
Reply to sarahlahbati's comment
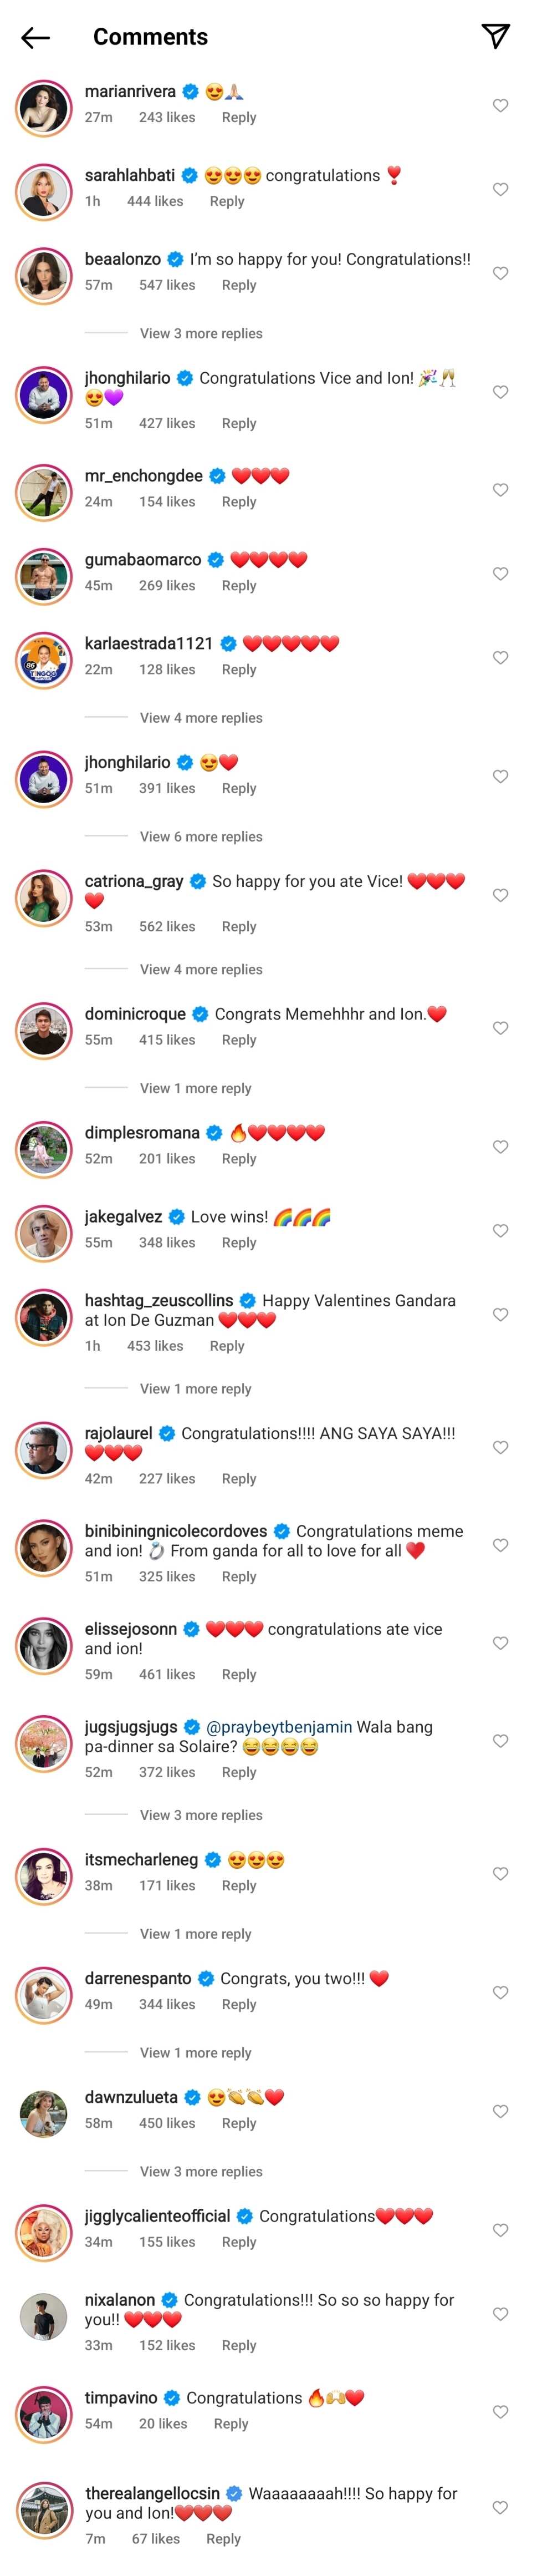pyautogui.click(x=227, y=202)
